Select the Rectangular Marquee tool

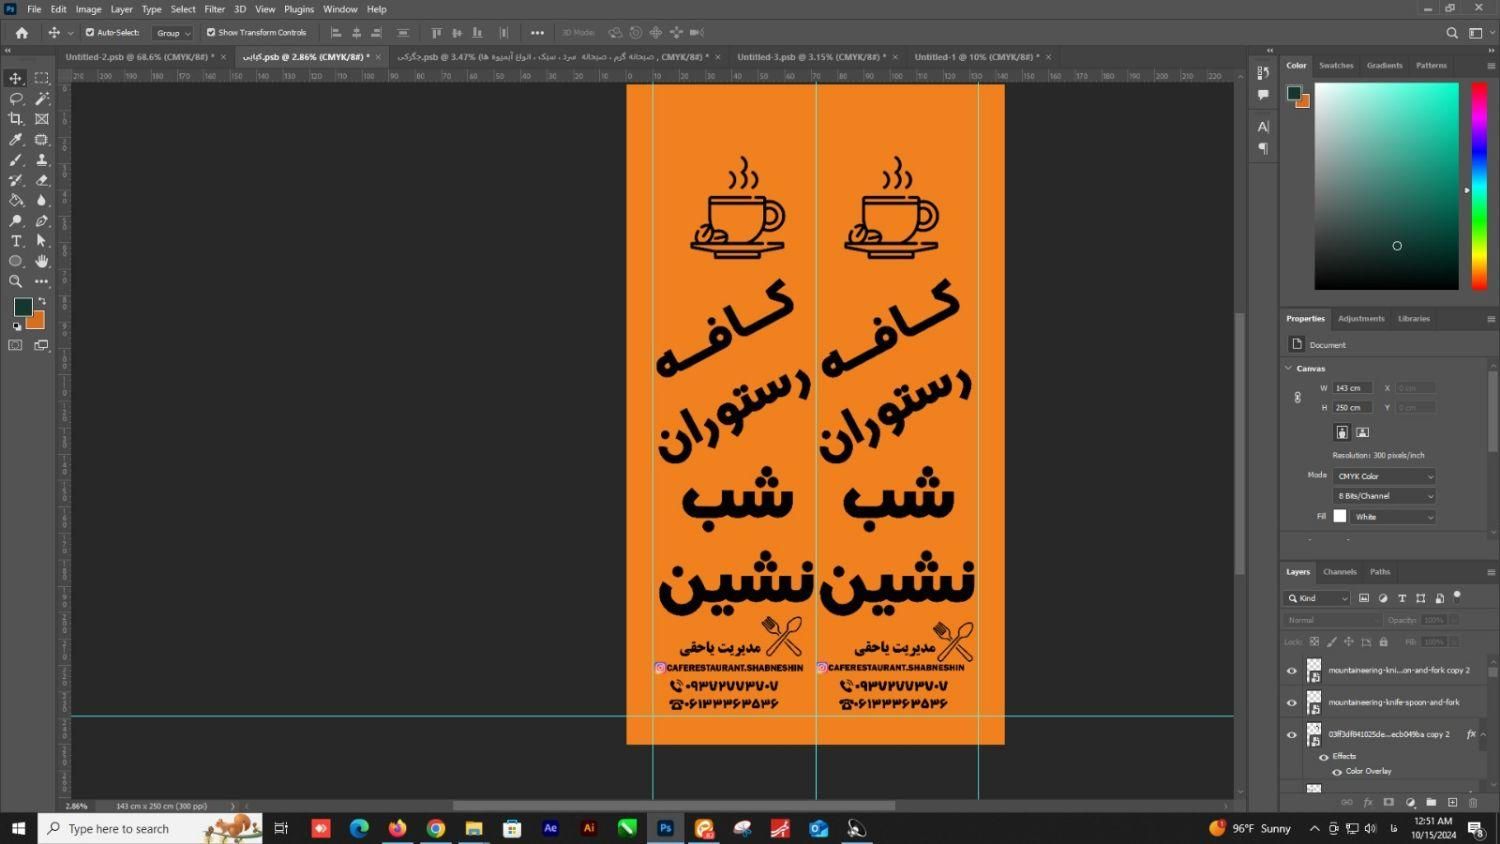click(x=42, y=78)
